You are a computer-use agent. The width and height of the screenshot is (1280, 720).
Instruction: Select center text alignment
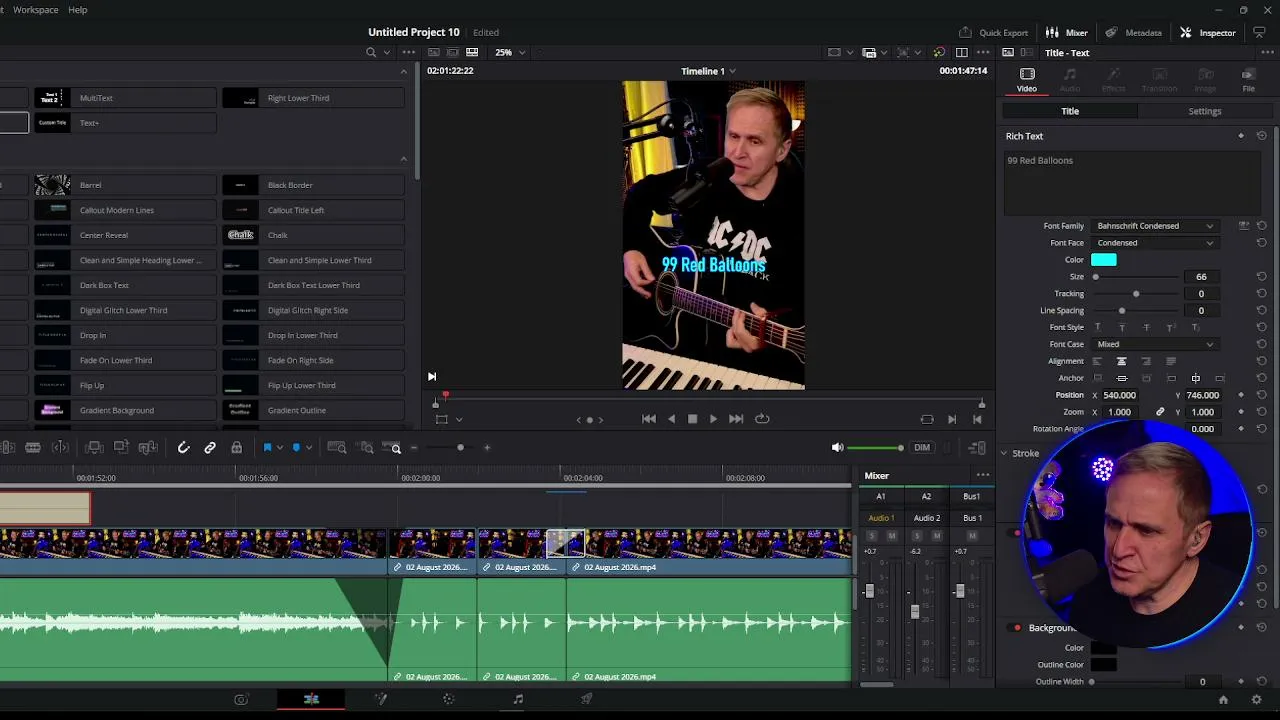coord(1121,361)
